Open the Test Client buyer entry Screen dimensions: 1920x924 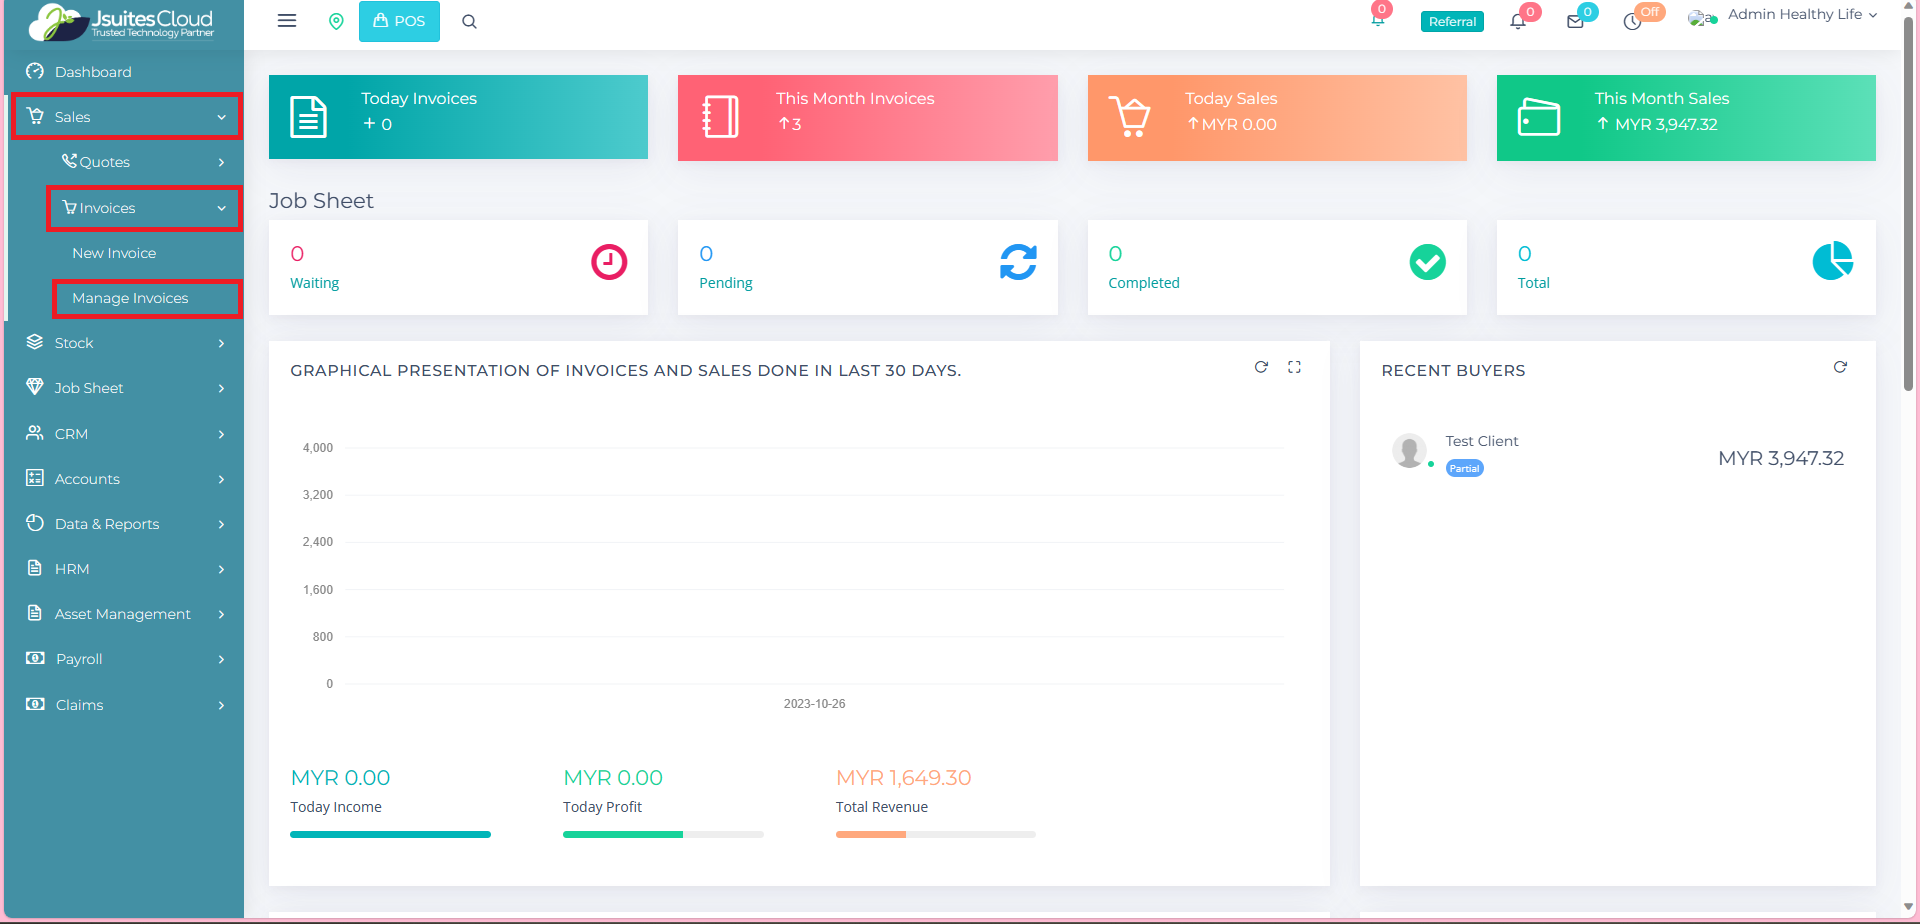(1481, 441)
